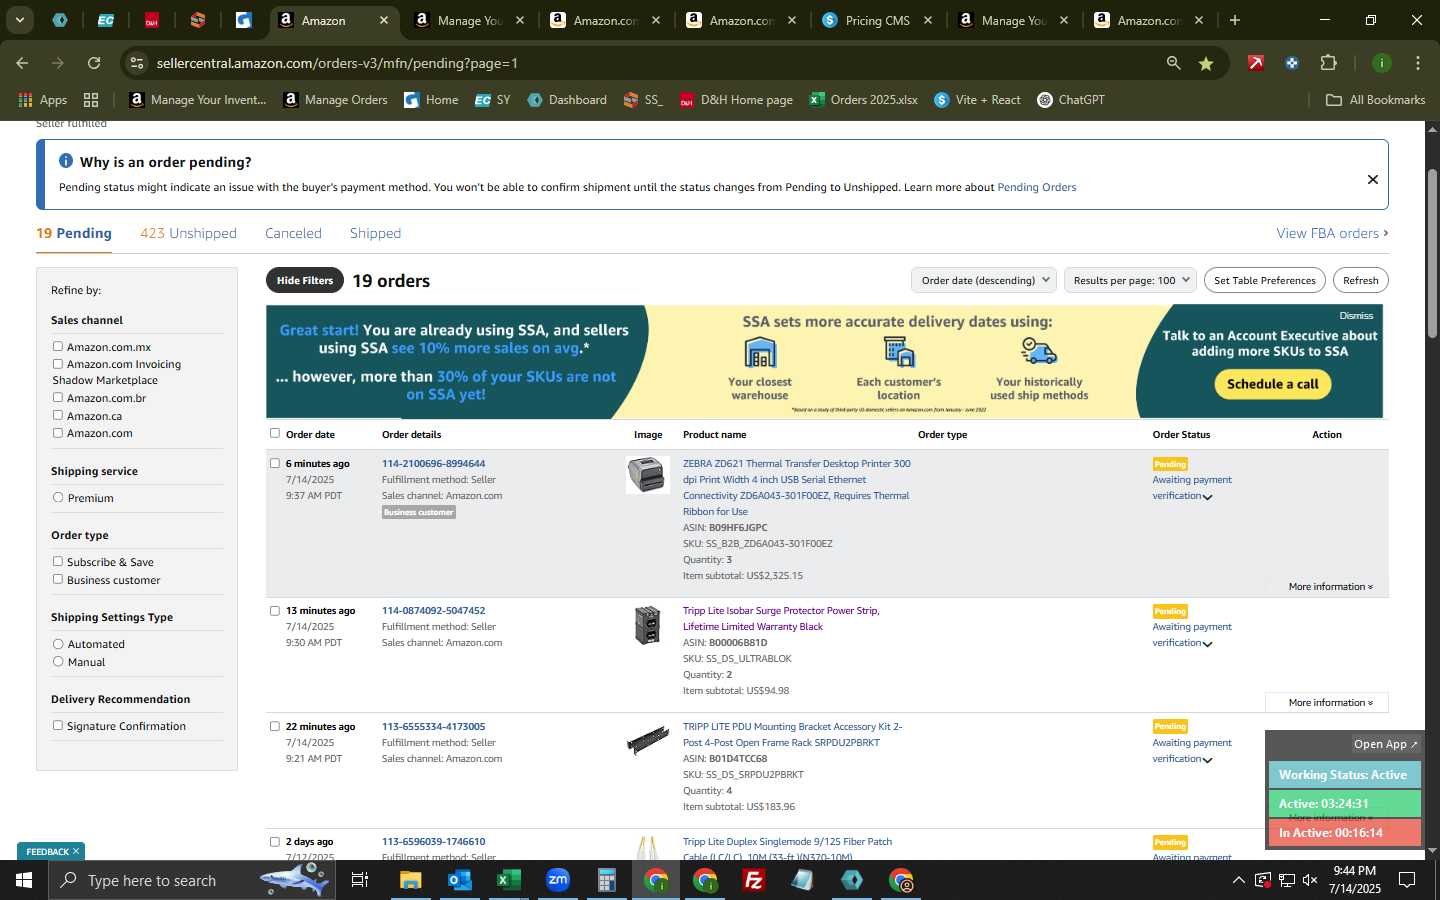Reload the page with refresh icon
The height and width of the screenshot is (900, 1440).
[x=94, y=63]
